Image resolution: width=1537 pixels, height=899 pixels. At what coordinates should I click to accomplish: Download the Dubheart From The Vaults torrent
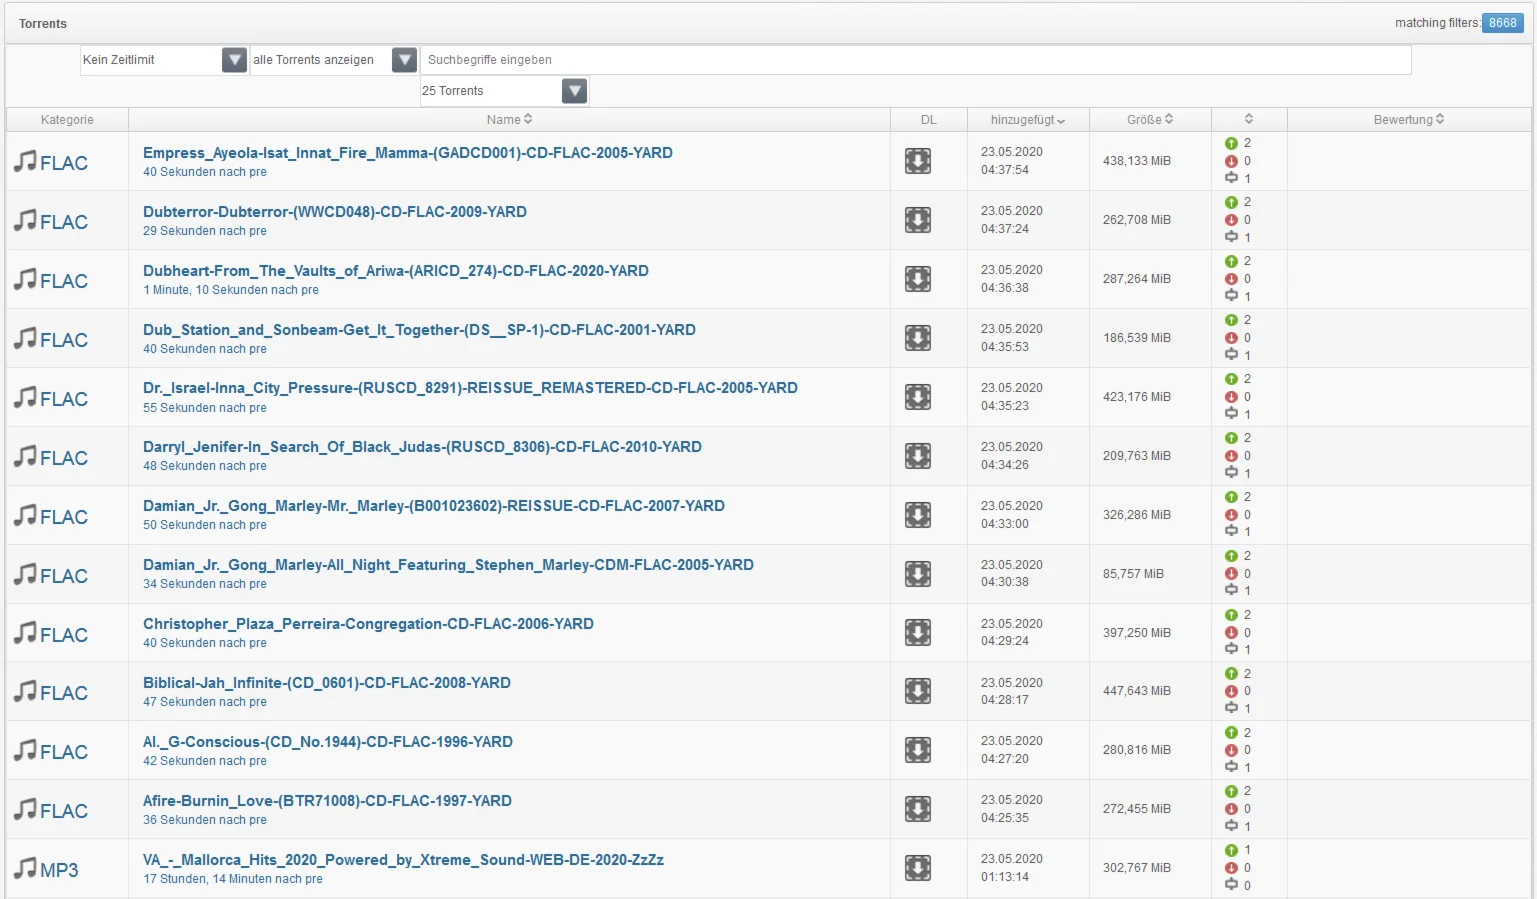[917, 279]
